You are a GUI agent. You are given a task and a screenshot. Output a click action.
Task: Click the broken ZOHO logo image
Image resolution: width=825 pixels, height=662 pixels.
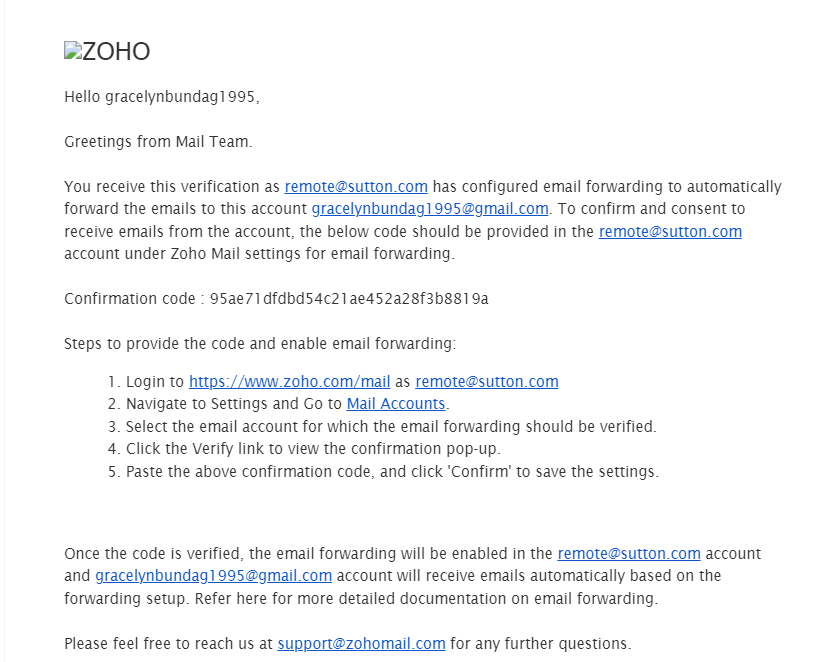click(x=107, y=52)
